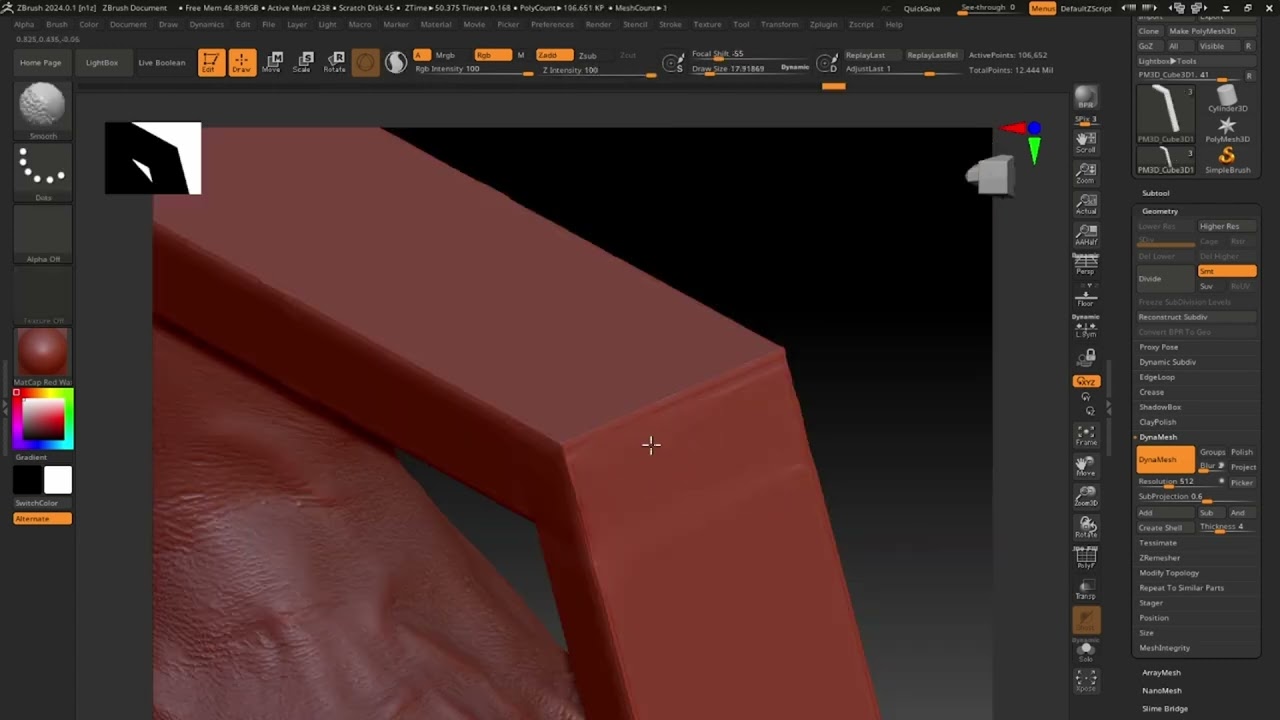Screen dimensions: 1280x720
Task: Click the Actual size icon
Action: coord(1086,204)
